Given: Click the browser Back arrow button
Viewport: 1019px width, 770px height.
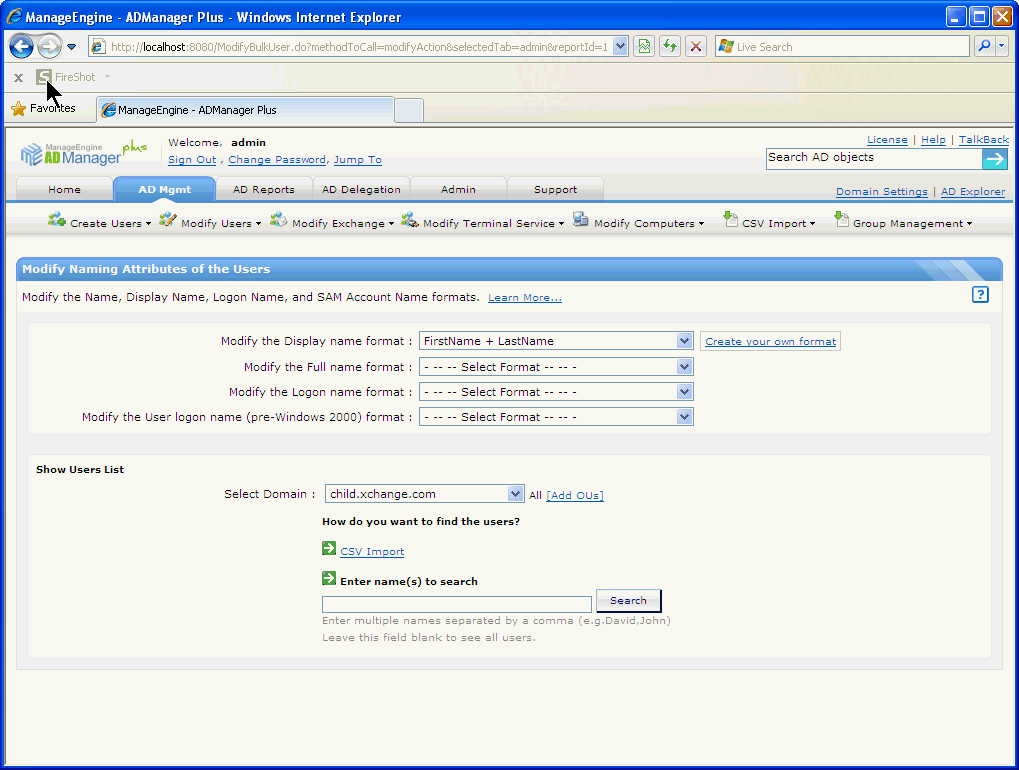Looking at the screenshot, I should pyautogui.click(x=22, y=46).
